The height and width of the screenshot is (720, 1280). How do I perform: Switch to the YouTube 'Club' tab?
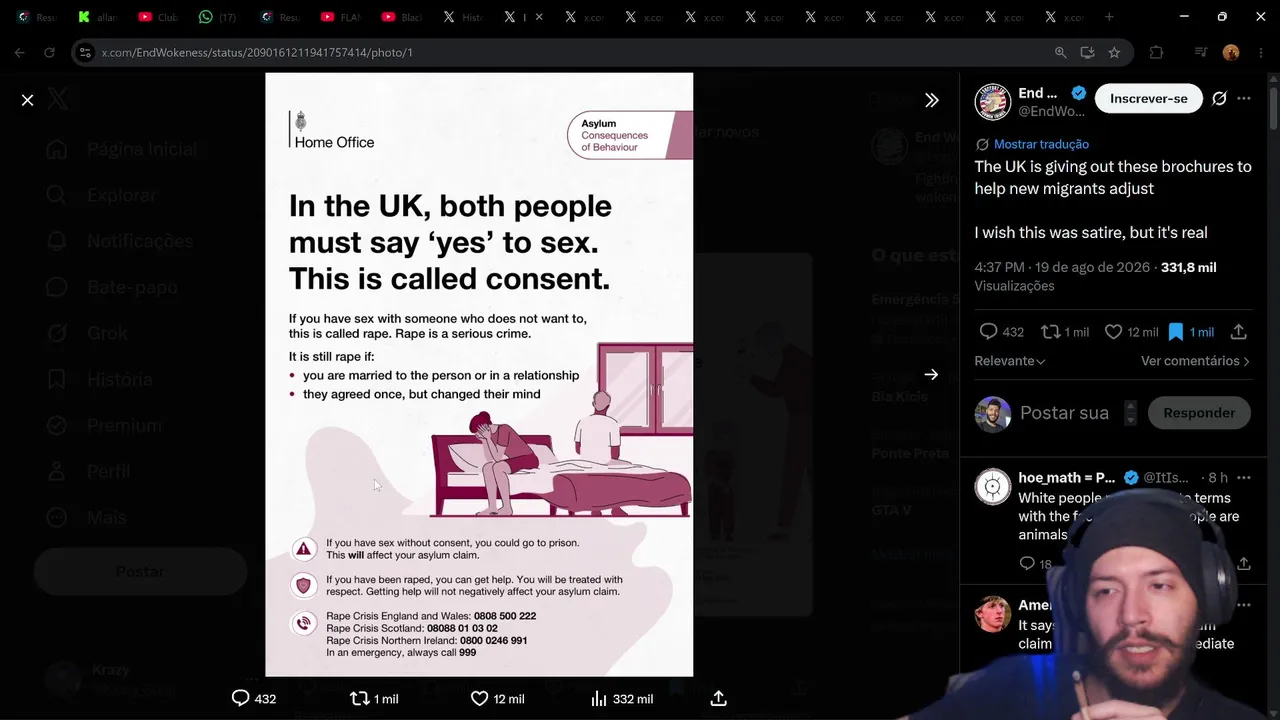(x=158, y=17)
